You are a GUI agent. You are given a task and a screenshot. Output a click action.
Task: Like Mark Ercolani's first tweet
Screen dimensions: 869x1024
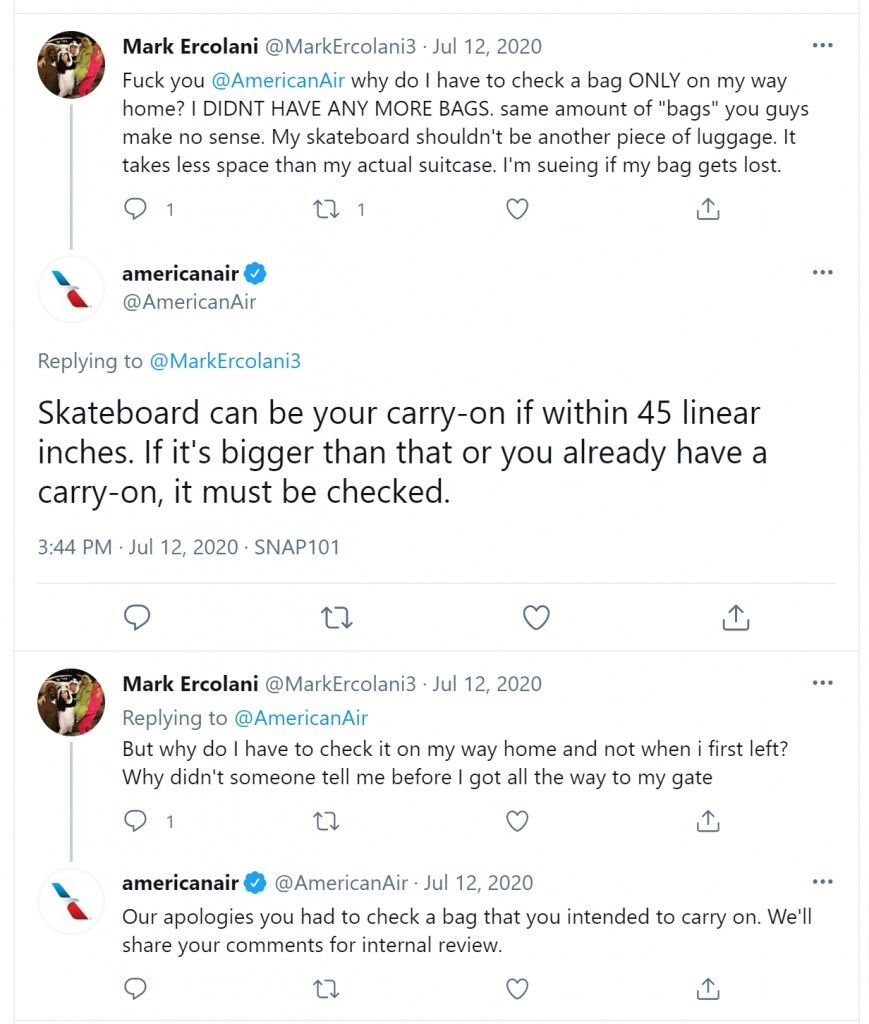517,209
